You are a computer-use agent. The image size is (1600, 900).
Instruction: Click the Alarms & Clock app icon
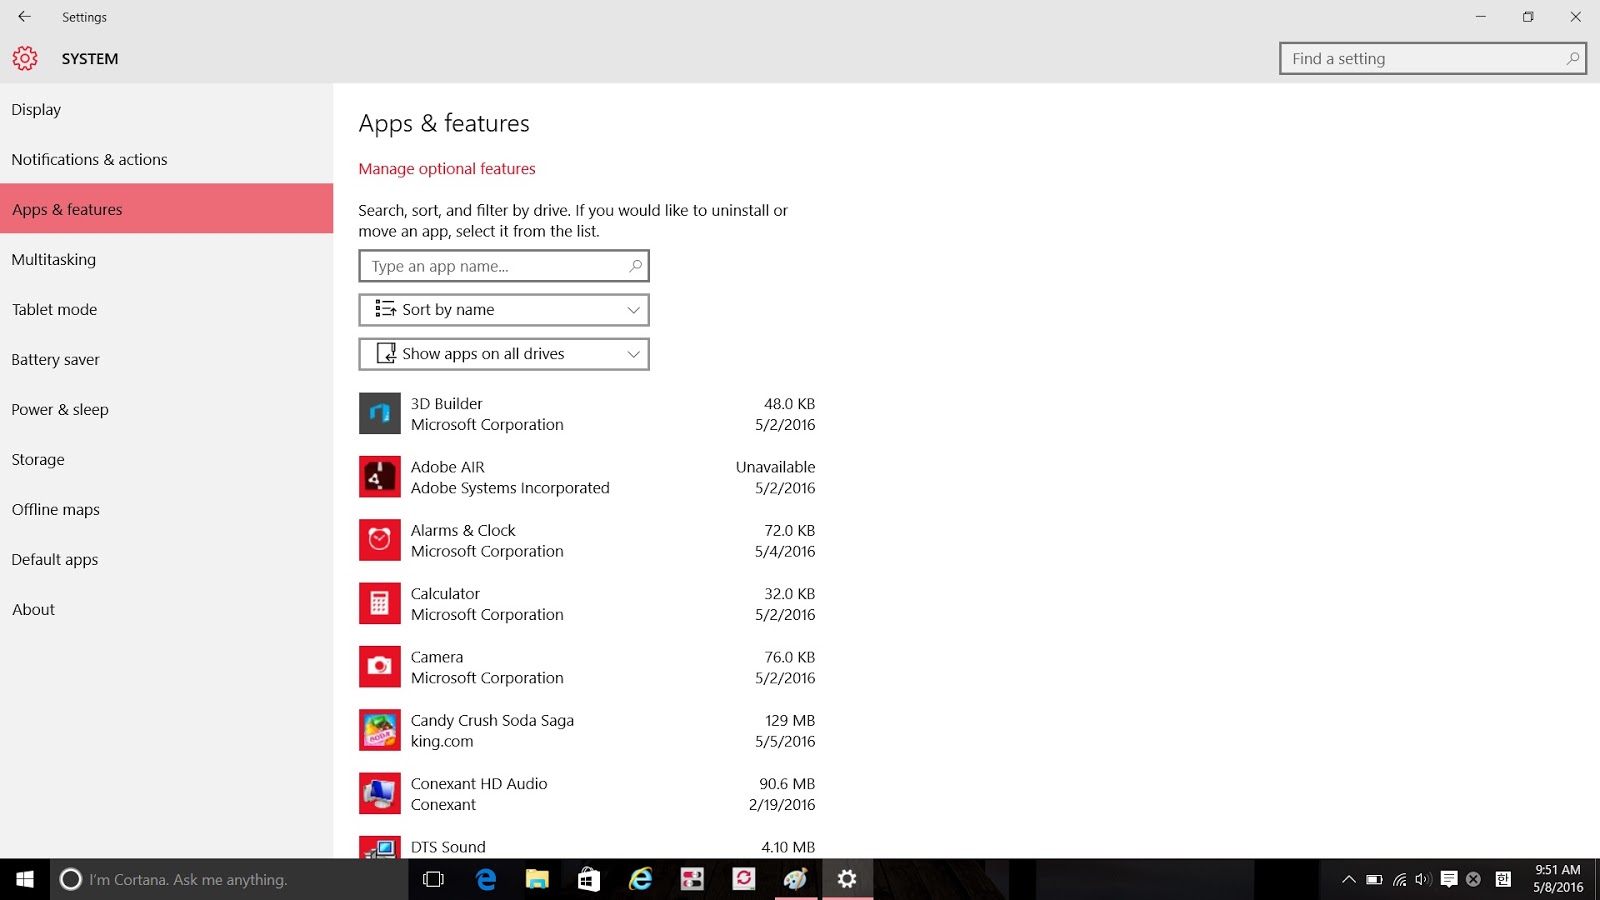click(x=380, y=540)
